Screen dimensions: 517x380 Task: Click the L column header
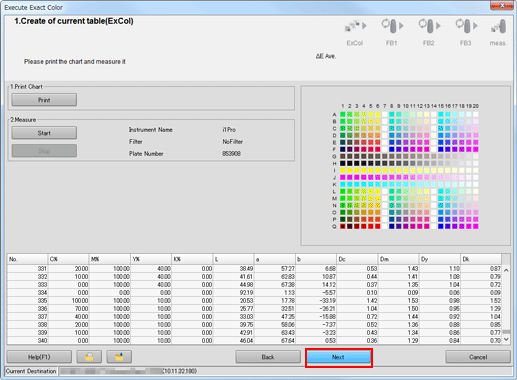[x=233, y=259]
